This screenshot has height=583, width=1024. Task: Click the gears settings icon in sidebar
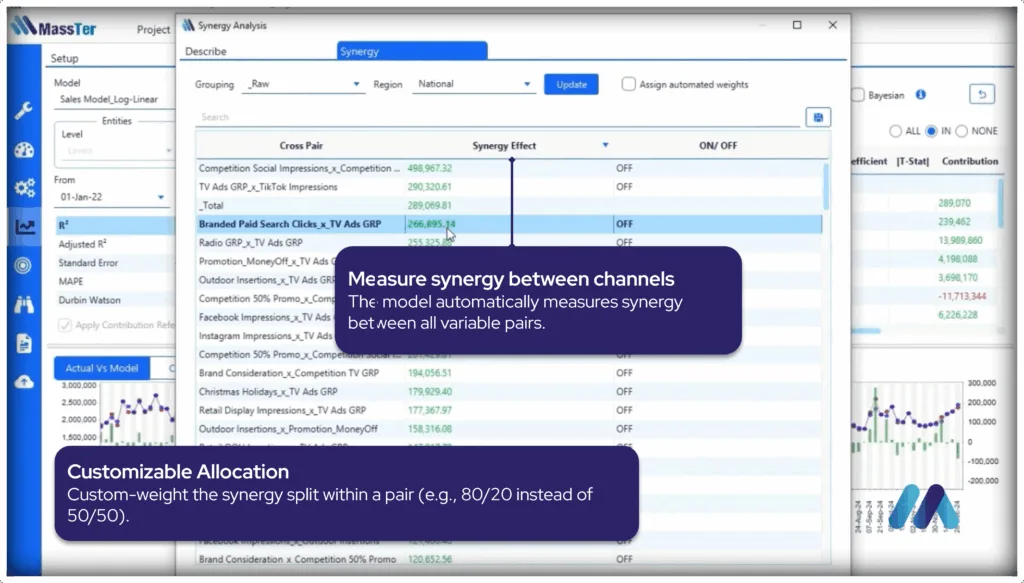[x=24, y=188]
